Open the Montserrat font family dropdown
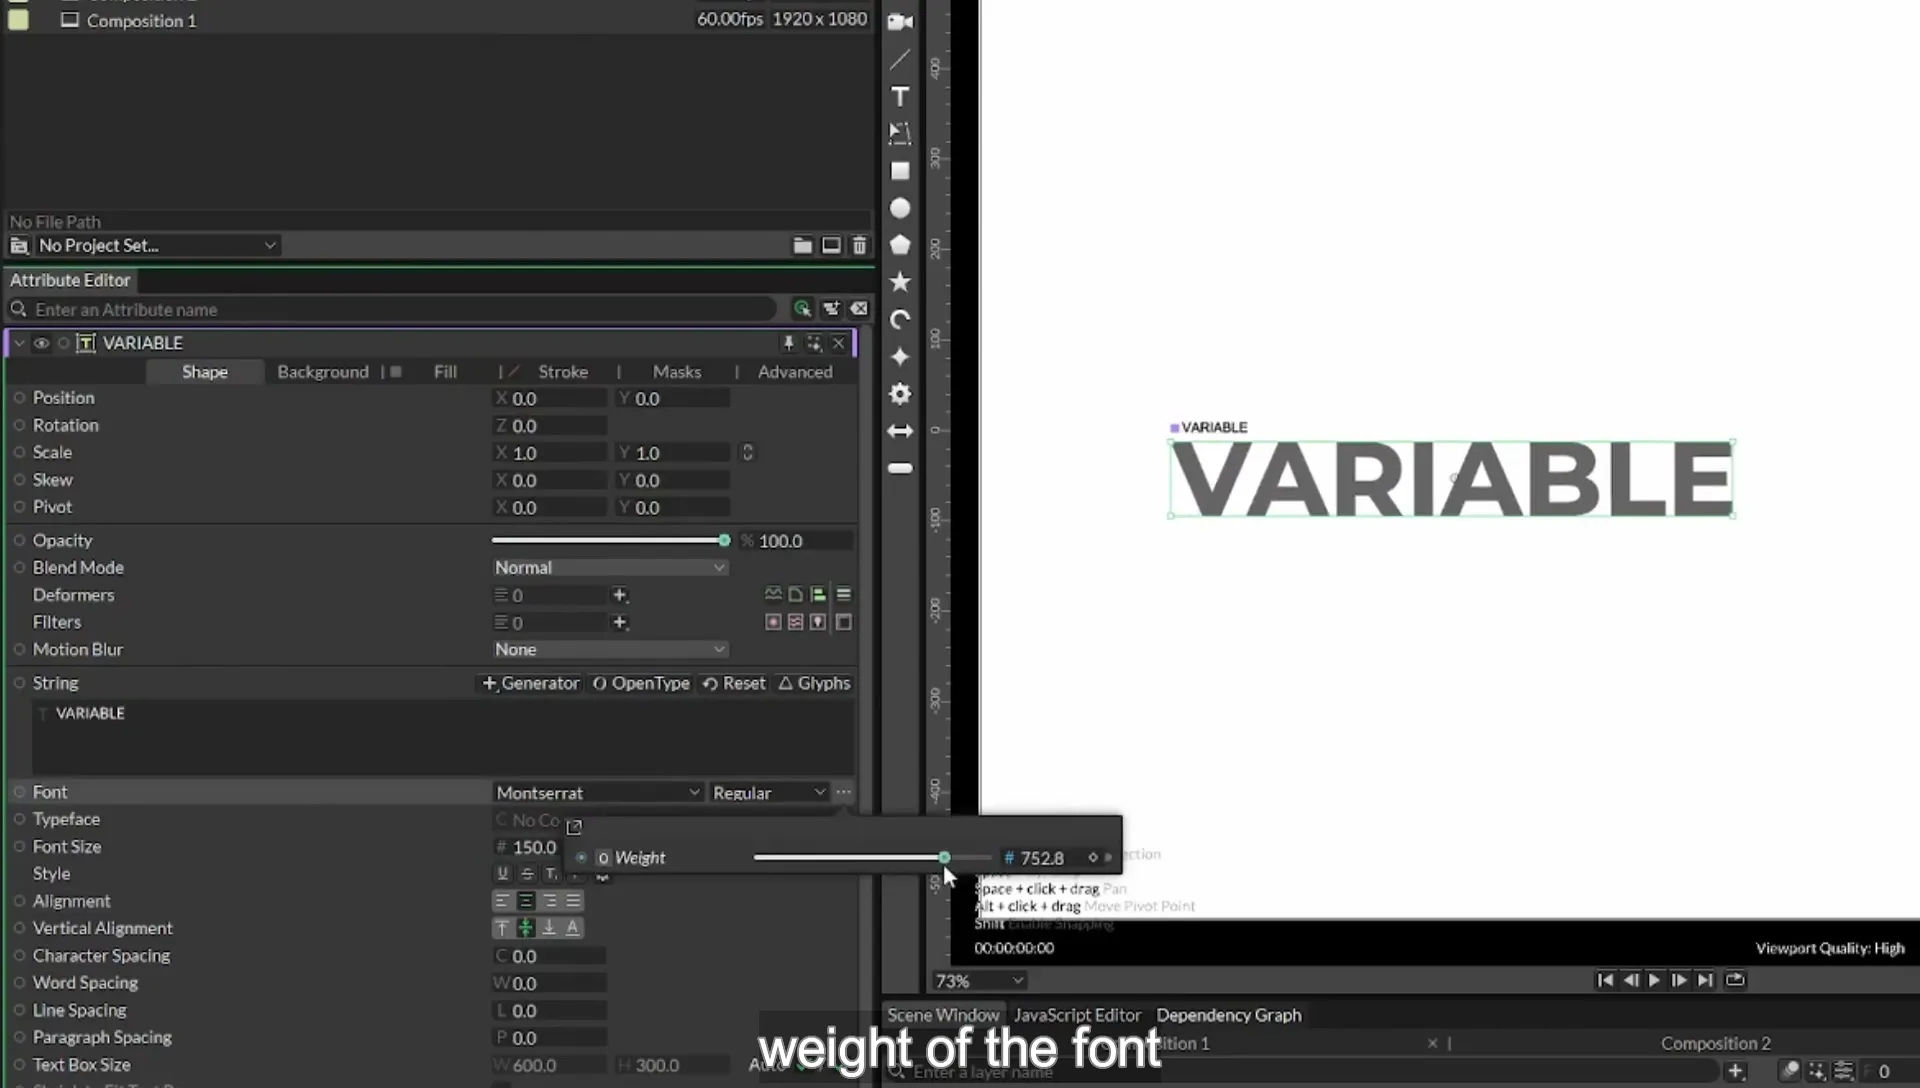 (598, 792)
